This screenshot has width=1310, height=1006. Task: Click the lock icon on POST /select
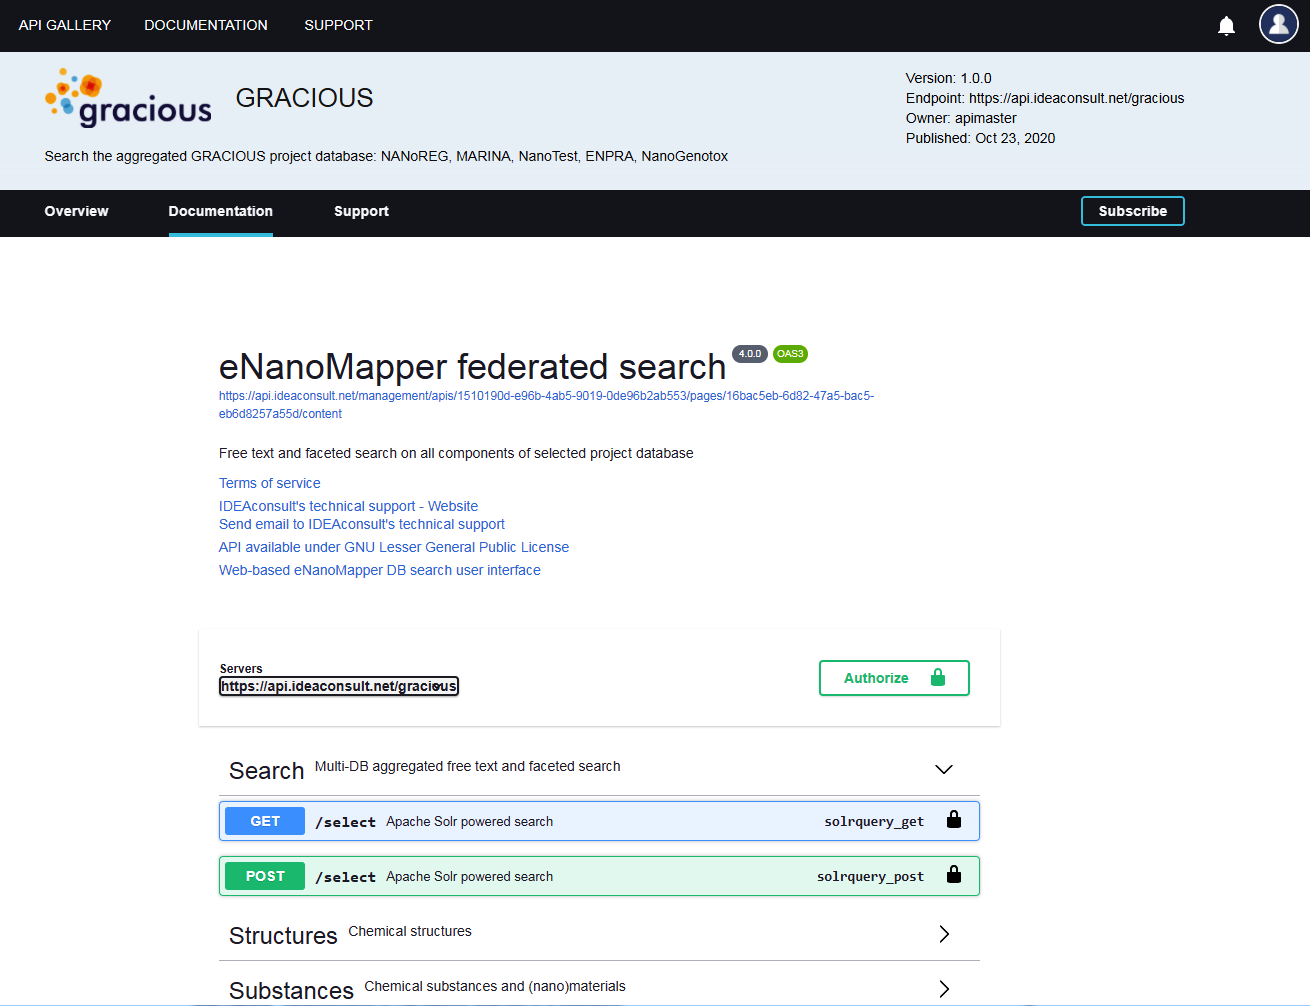(x=954, y=875)
